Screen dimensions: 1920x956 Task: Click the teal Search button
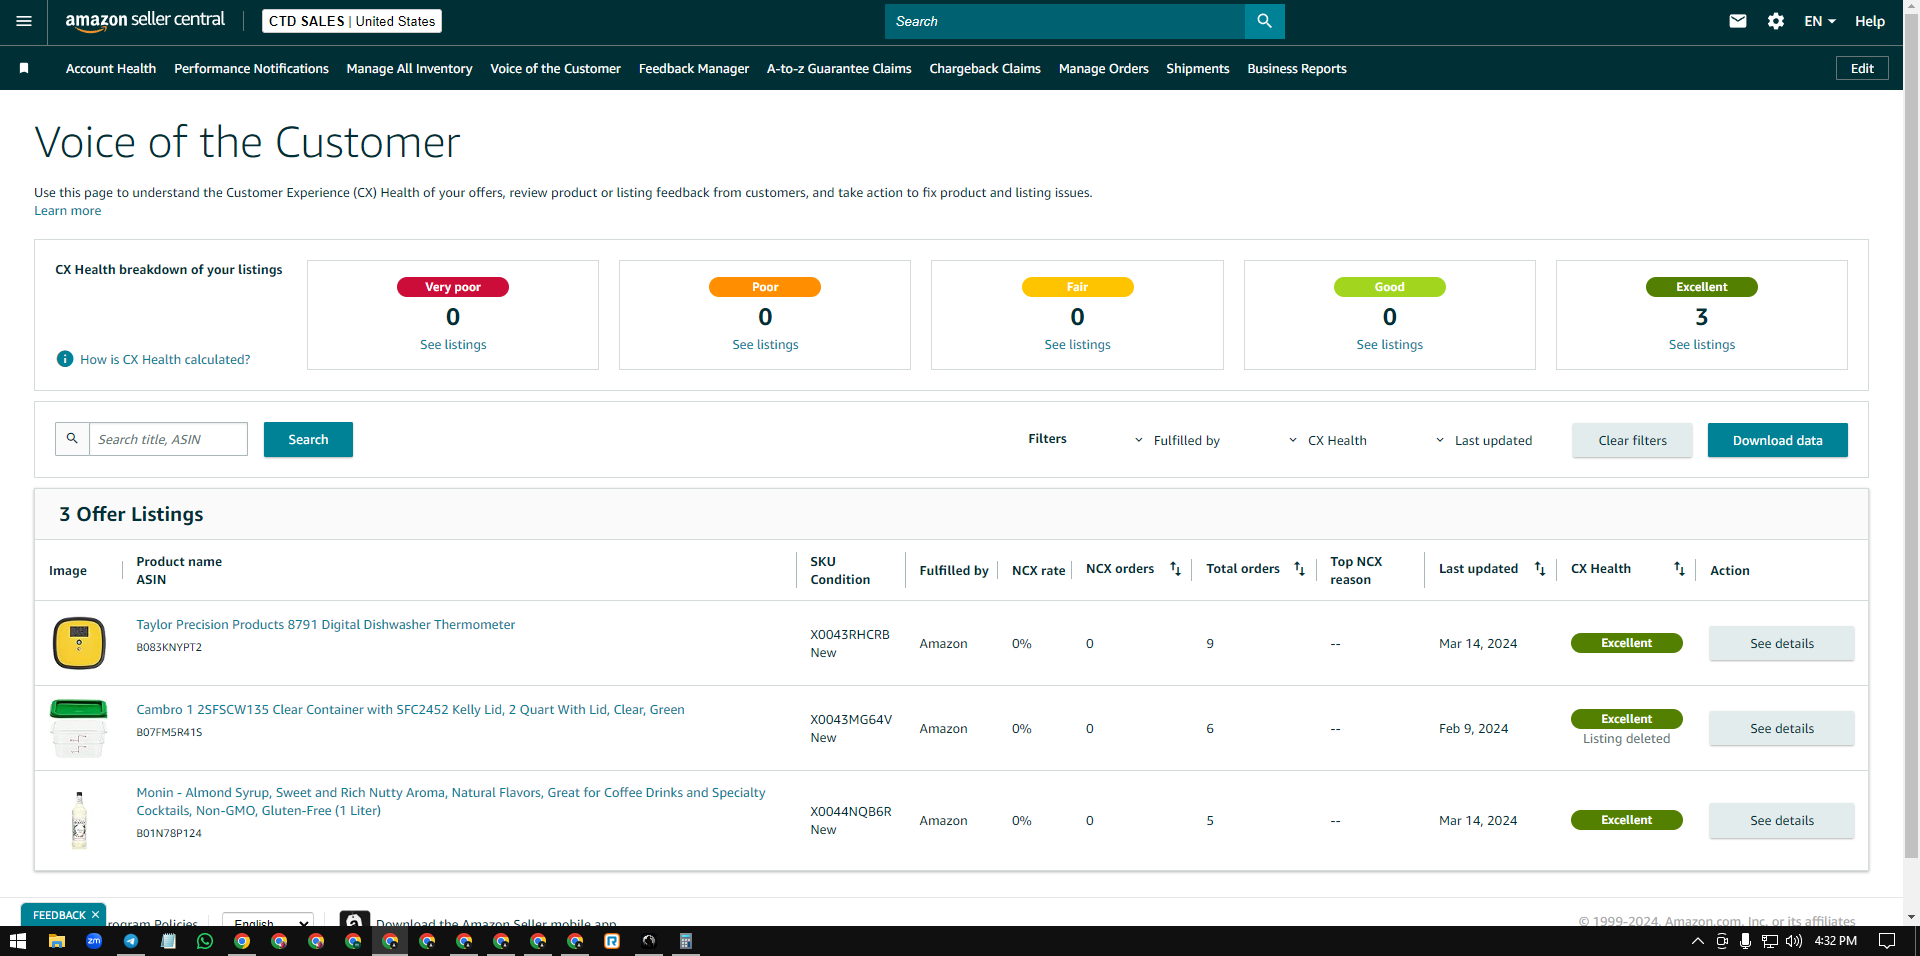coord(308,439)
